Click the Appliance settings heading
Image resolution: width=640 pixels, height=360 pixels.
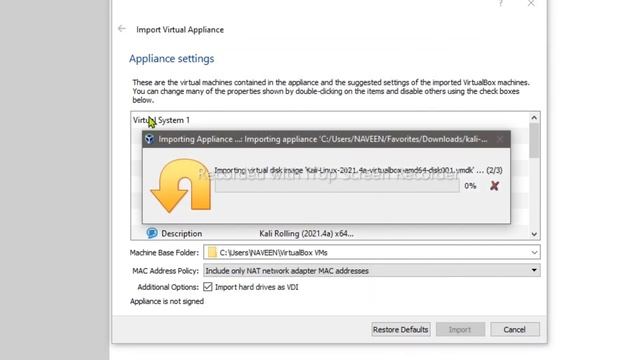pos(171,58)
